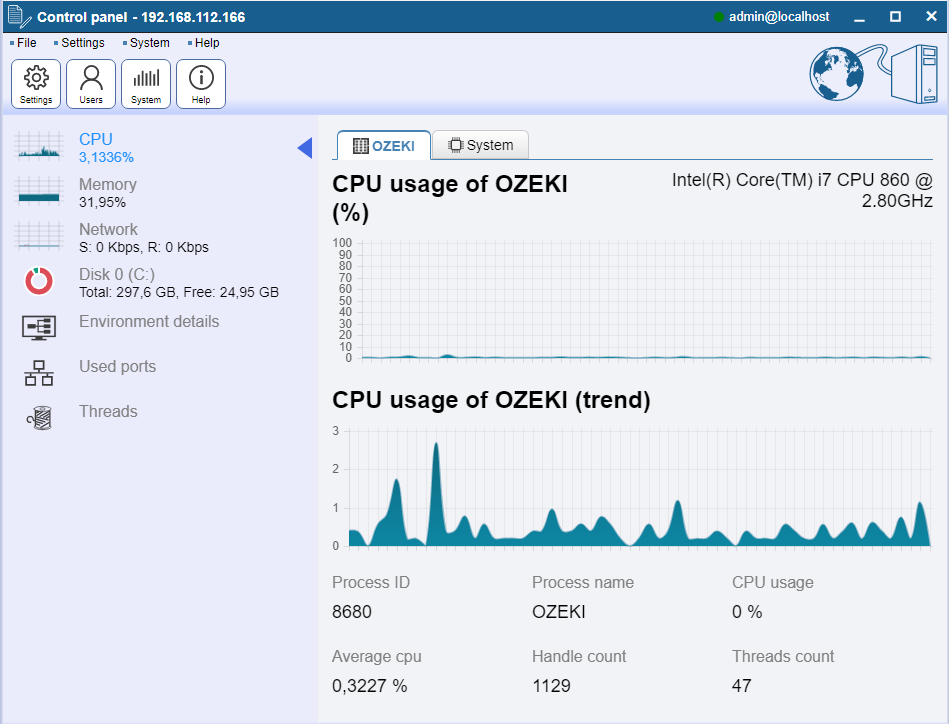
Task: Select the Network sidebar label
Action: click(108, 229)
